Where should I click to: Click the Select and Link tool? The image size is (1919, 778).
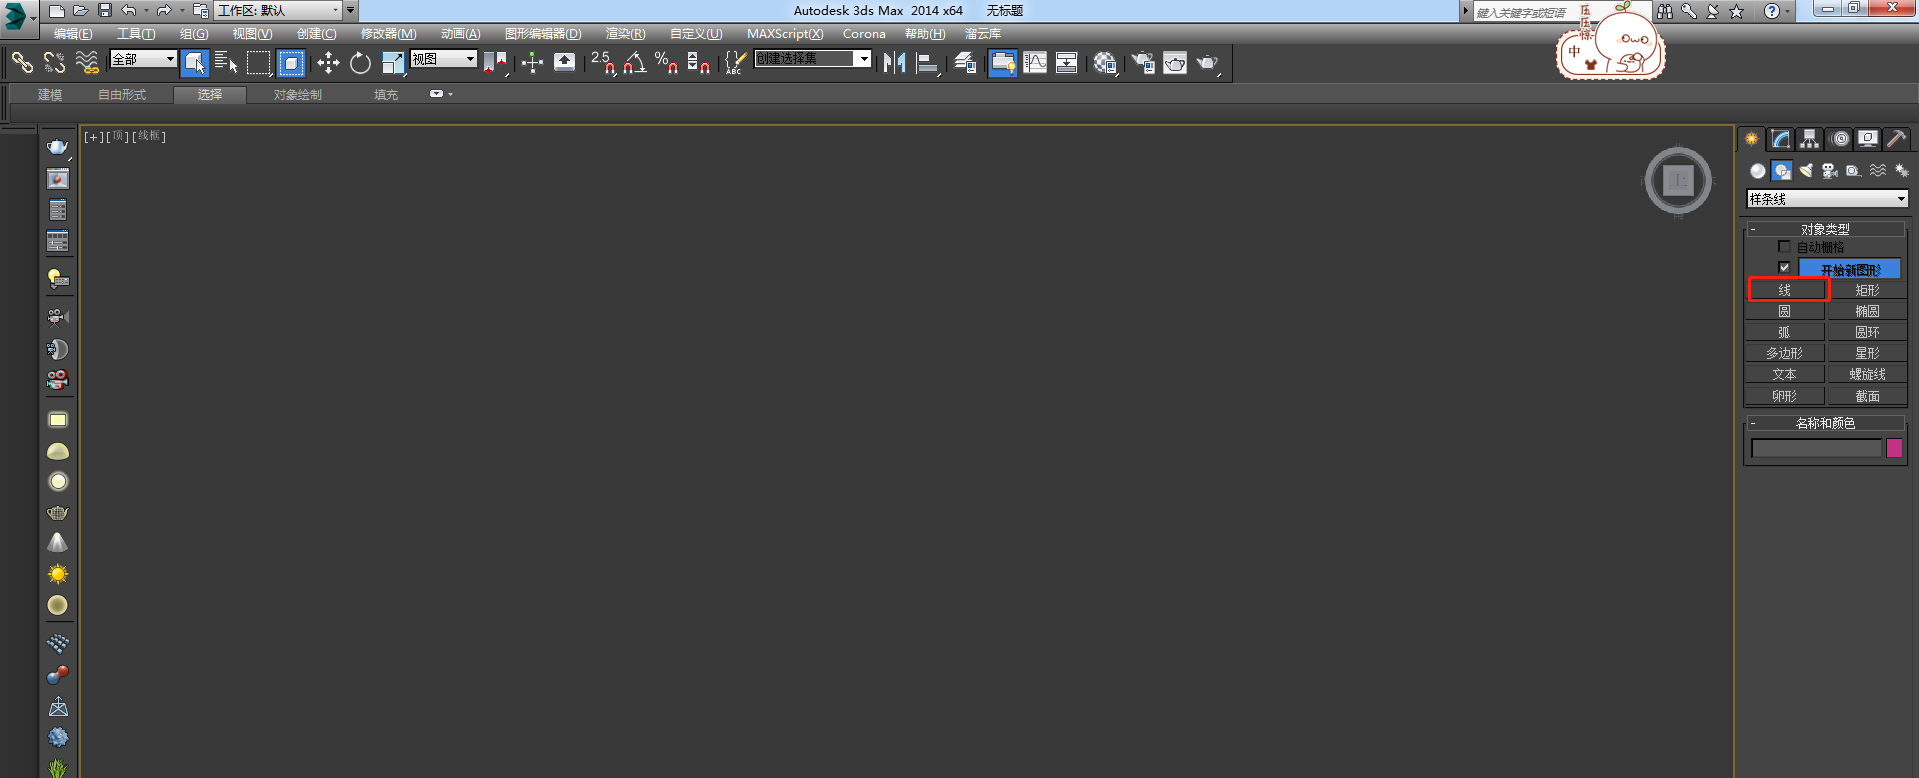[22, 63]
